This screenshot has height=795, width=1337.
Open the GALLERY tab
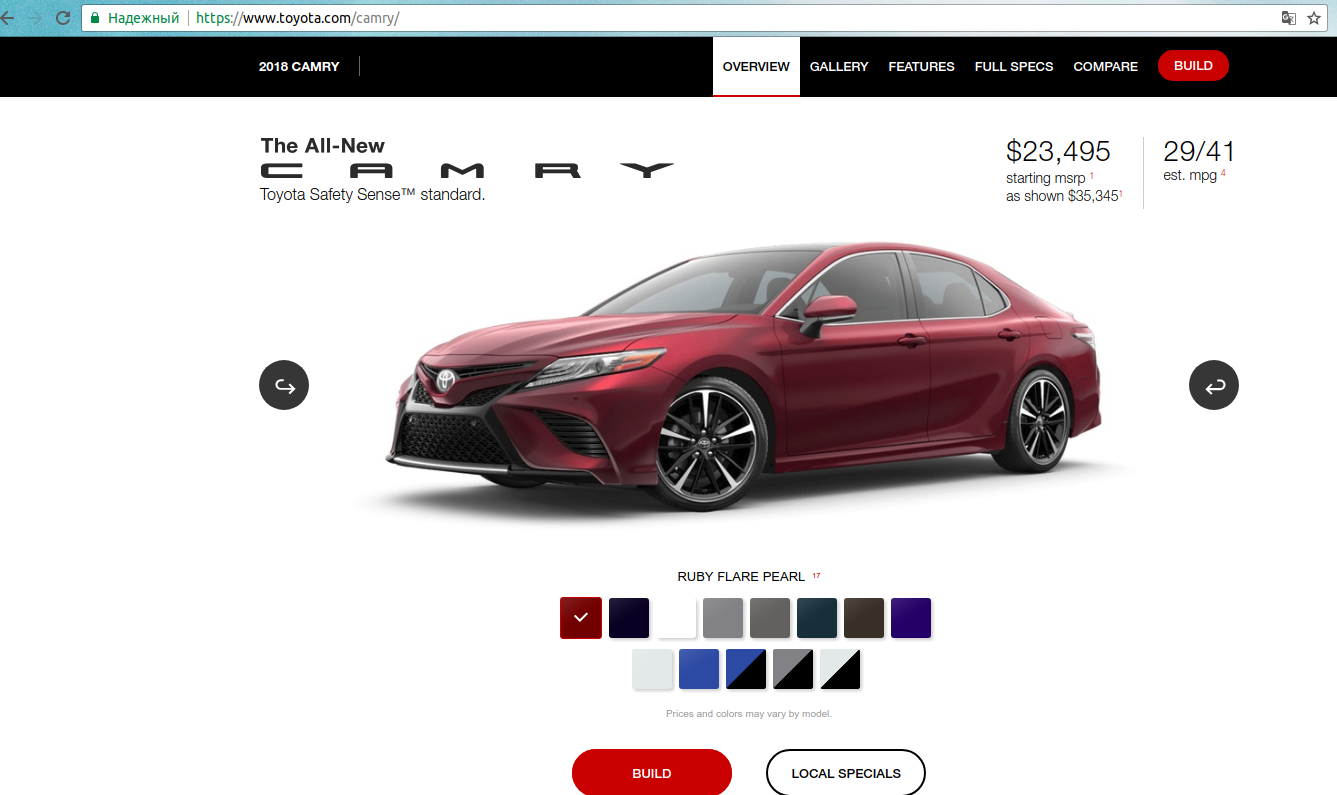click(839, 67)
